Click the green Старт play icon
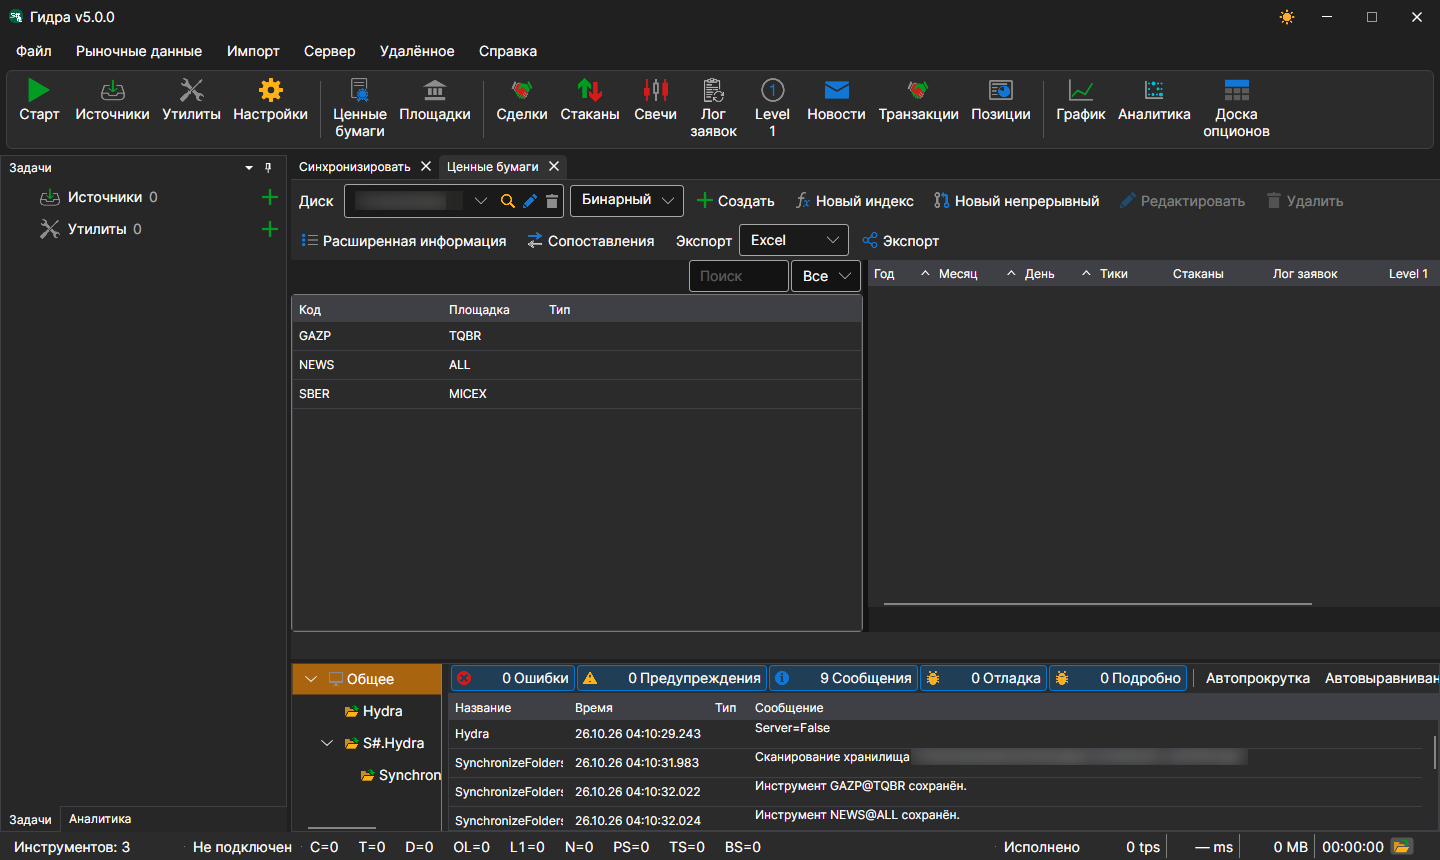The image size is (1440, 860). (38, 90)
